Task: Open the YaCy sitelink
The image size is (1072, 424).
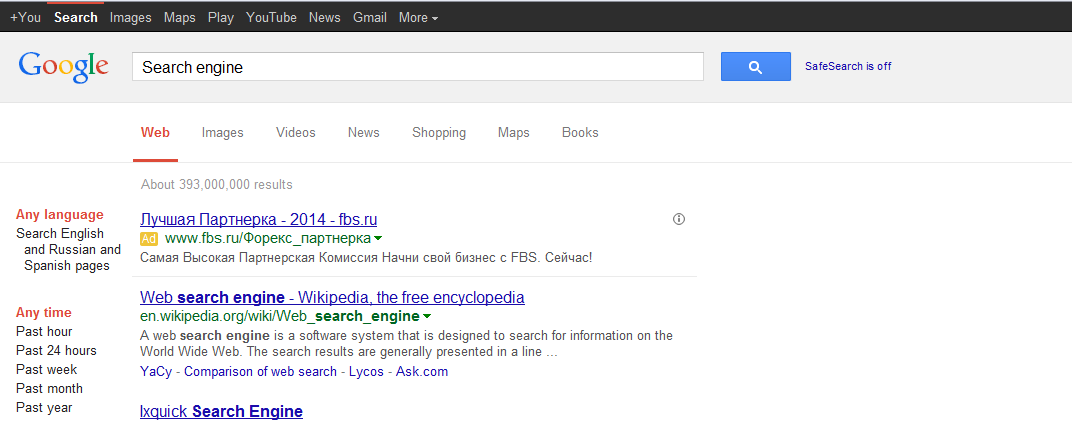Action: (x=156, y=372)
